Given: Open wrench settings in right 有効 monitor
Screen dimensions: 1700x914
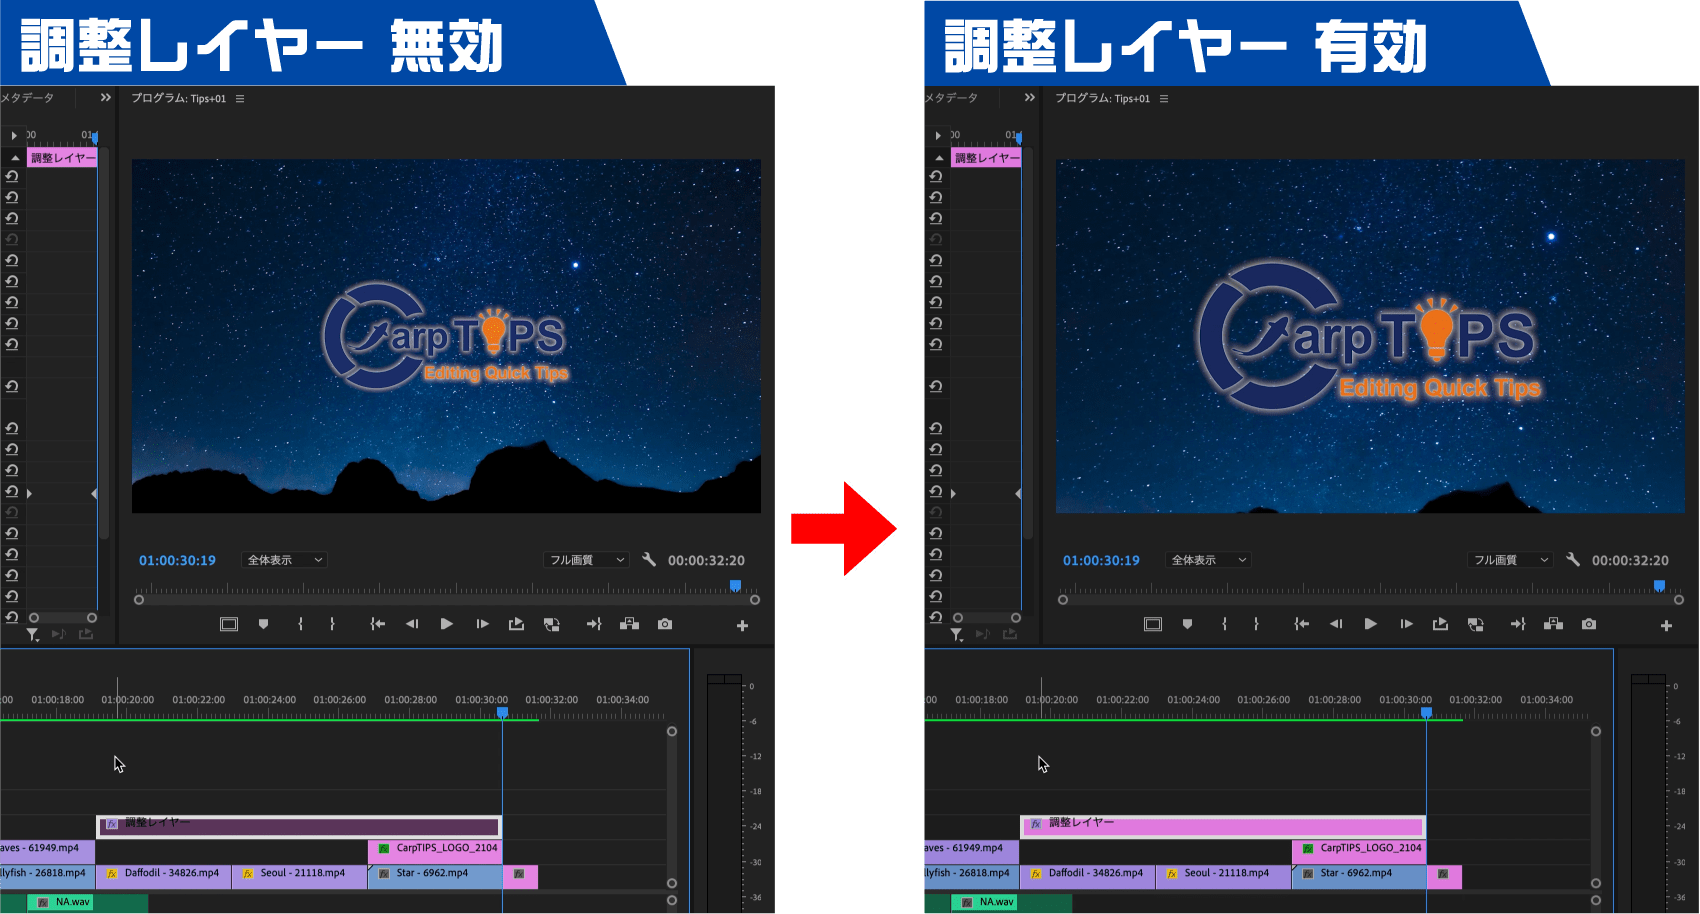Looking at the screenshot, I should 1573,560.
